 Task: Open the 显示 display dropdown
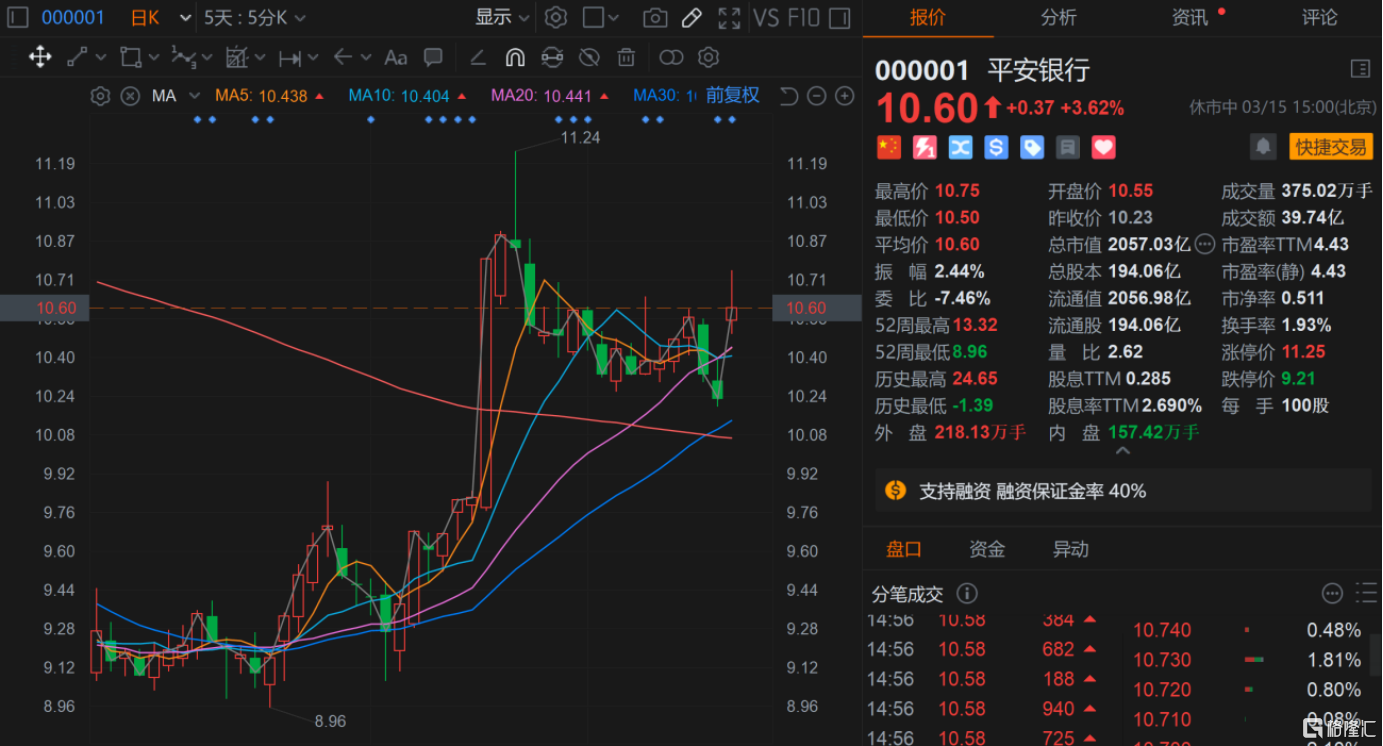[x=503, y=17]
